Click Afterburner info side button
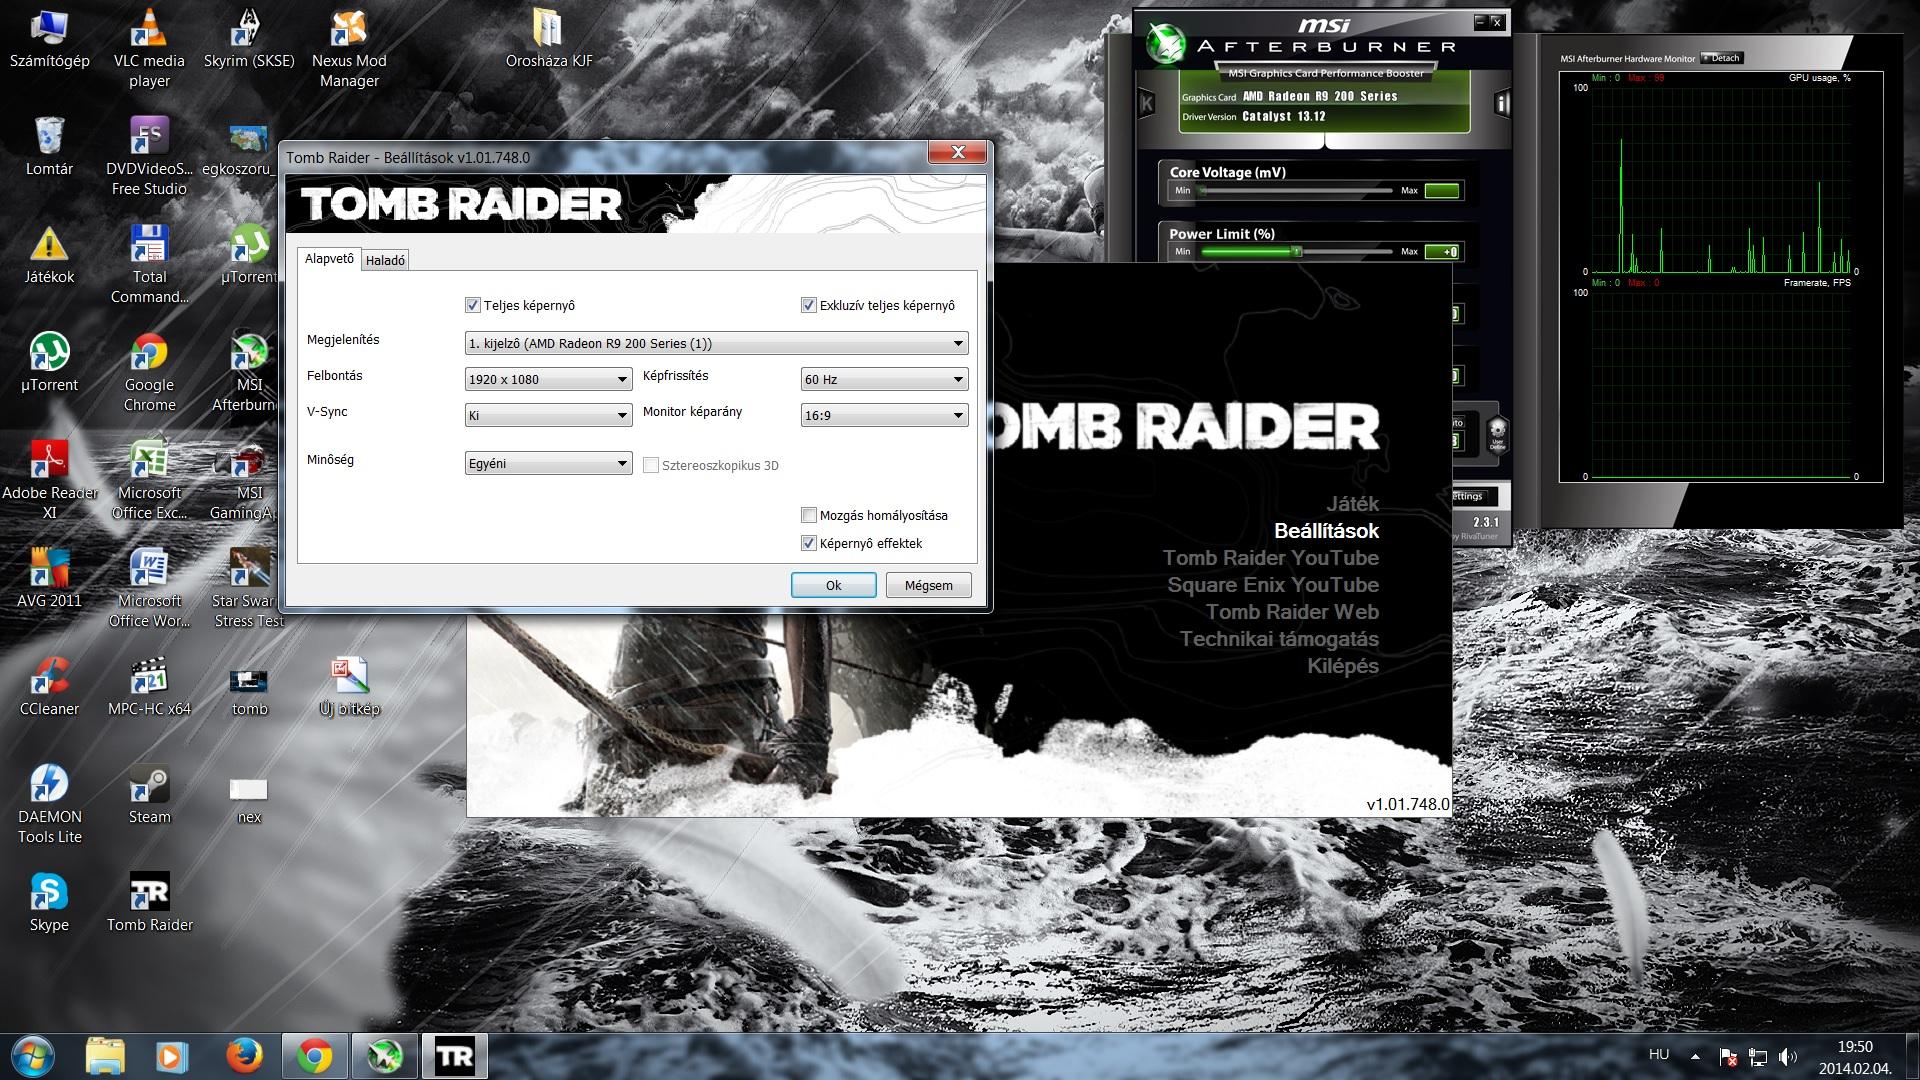This screenshot has height=1080, width=1920. tap(1502, 102)
